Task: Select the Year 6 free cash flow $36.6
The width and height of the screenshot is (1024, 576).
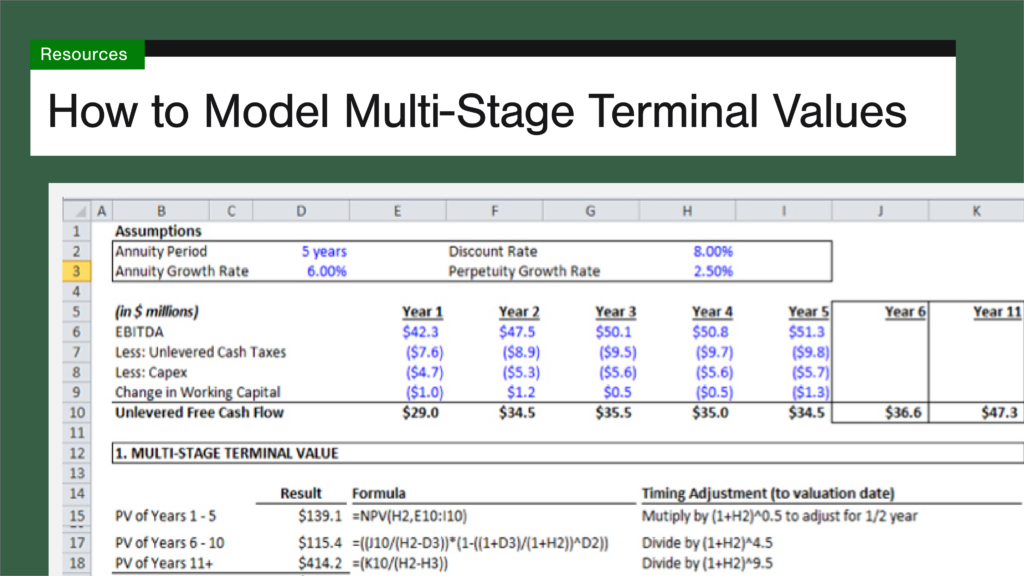Action: pyautogui.click(x=905, y=412)
